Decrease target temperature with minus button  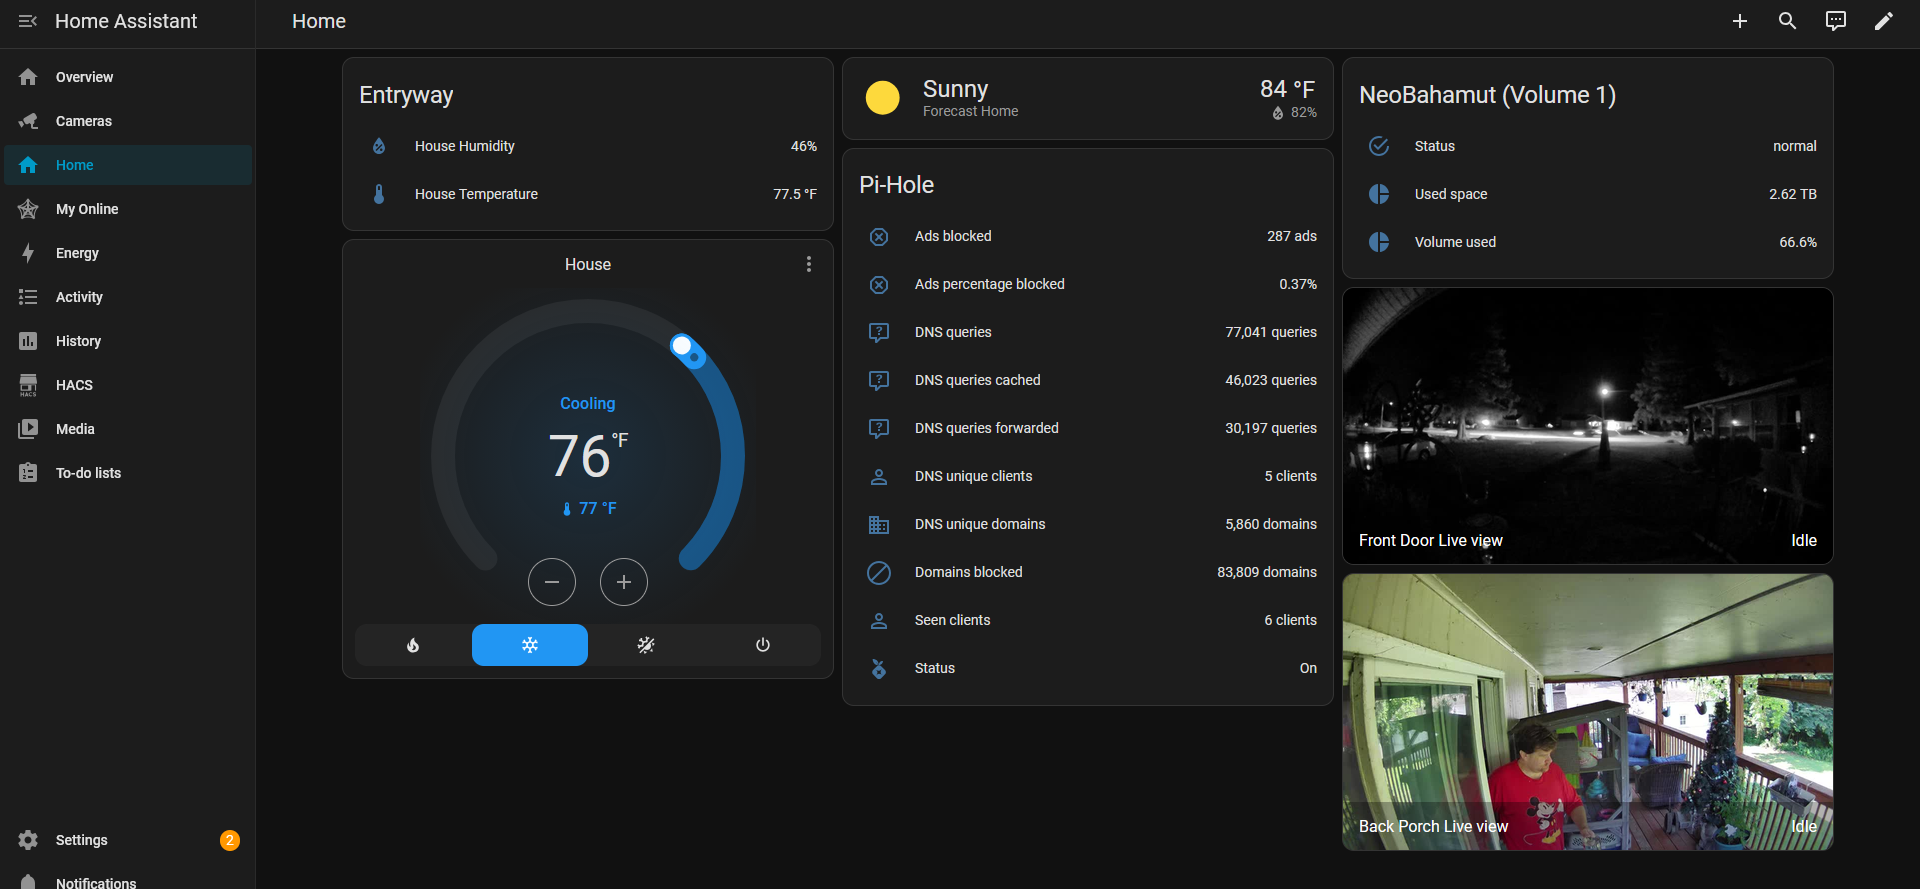point(552,582)
